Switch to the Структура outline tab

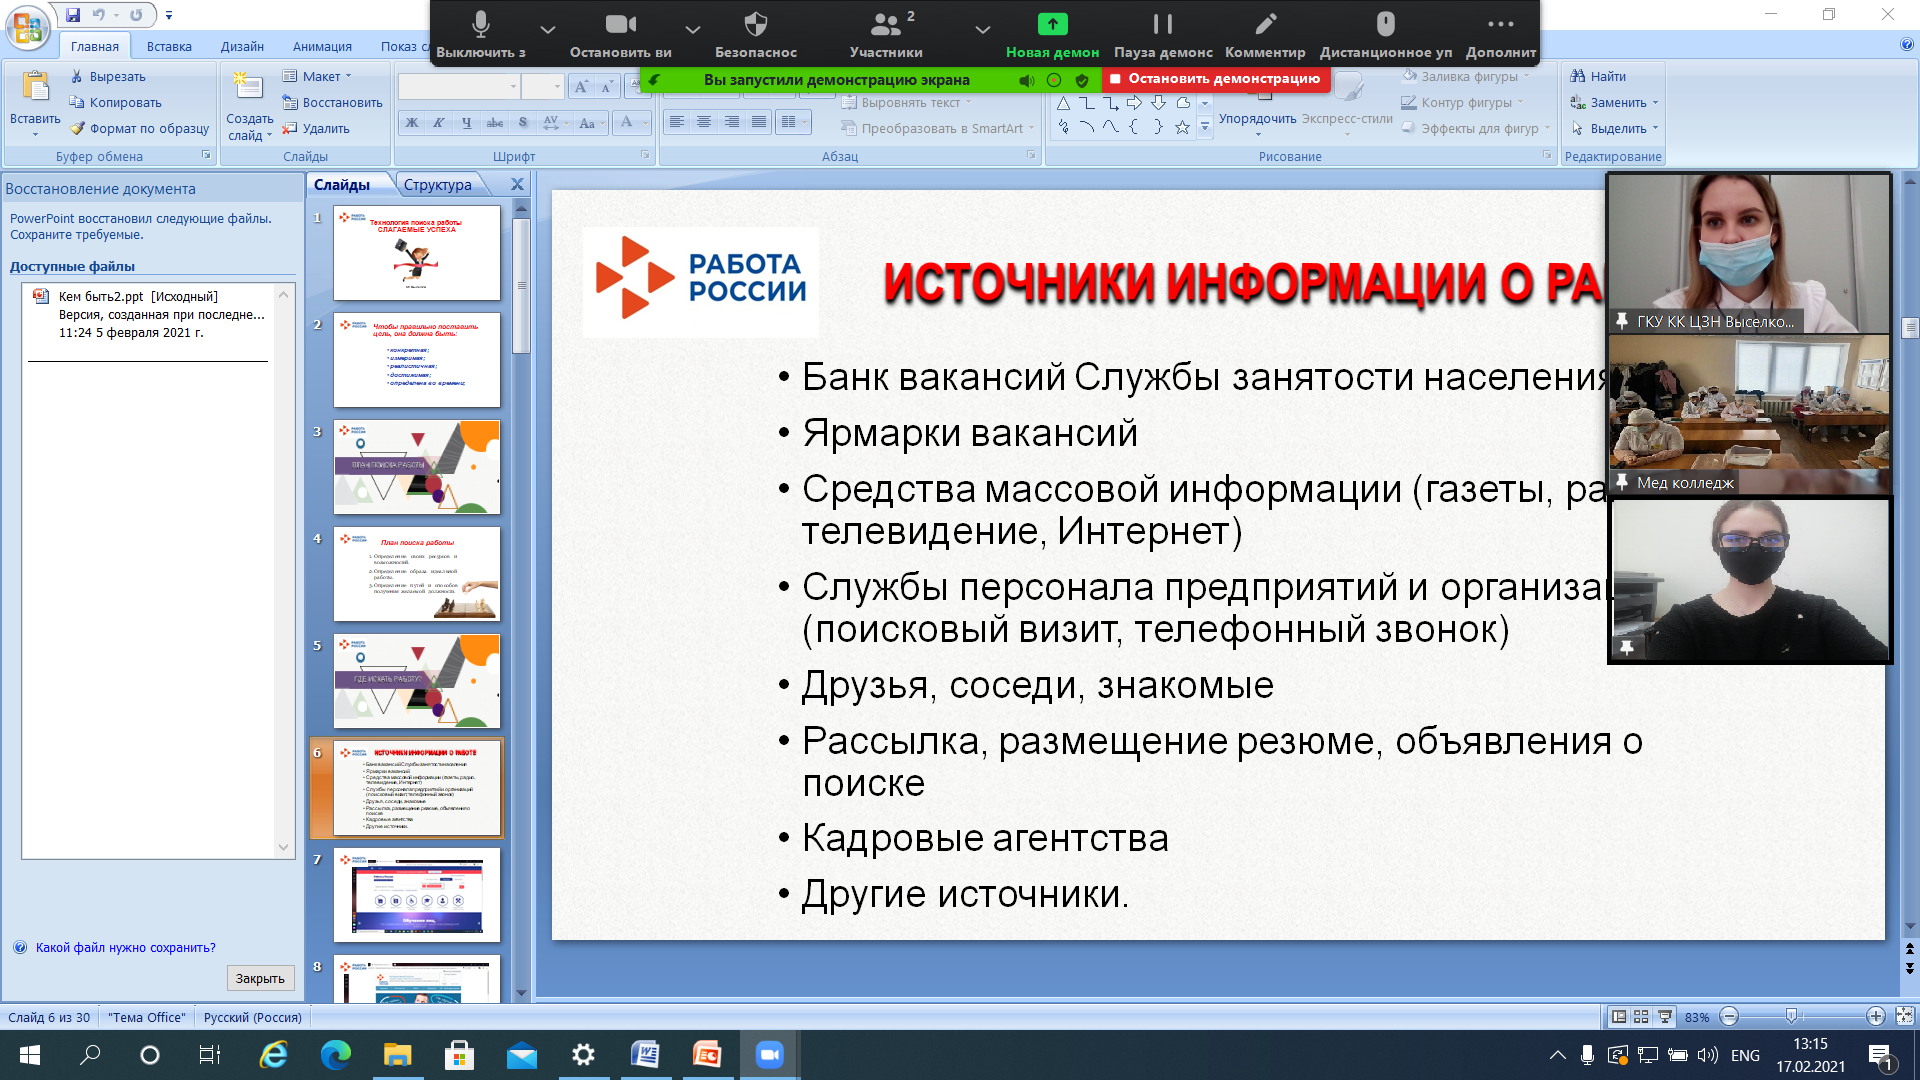tap(437, 185)
